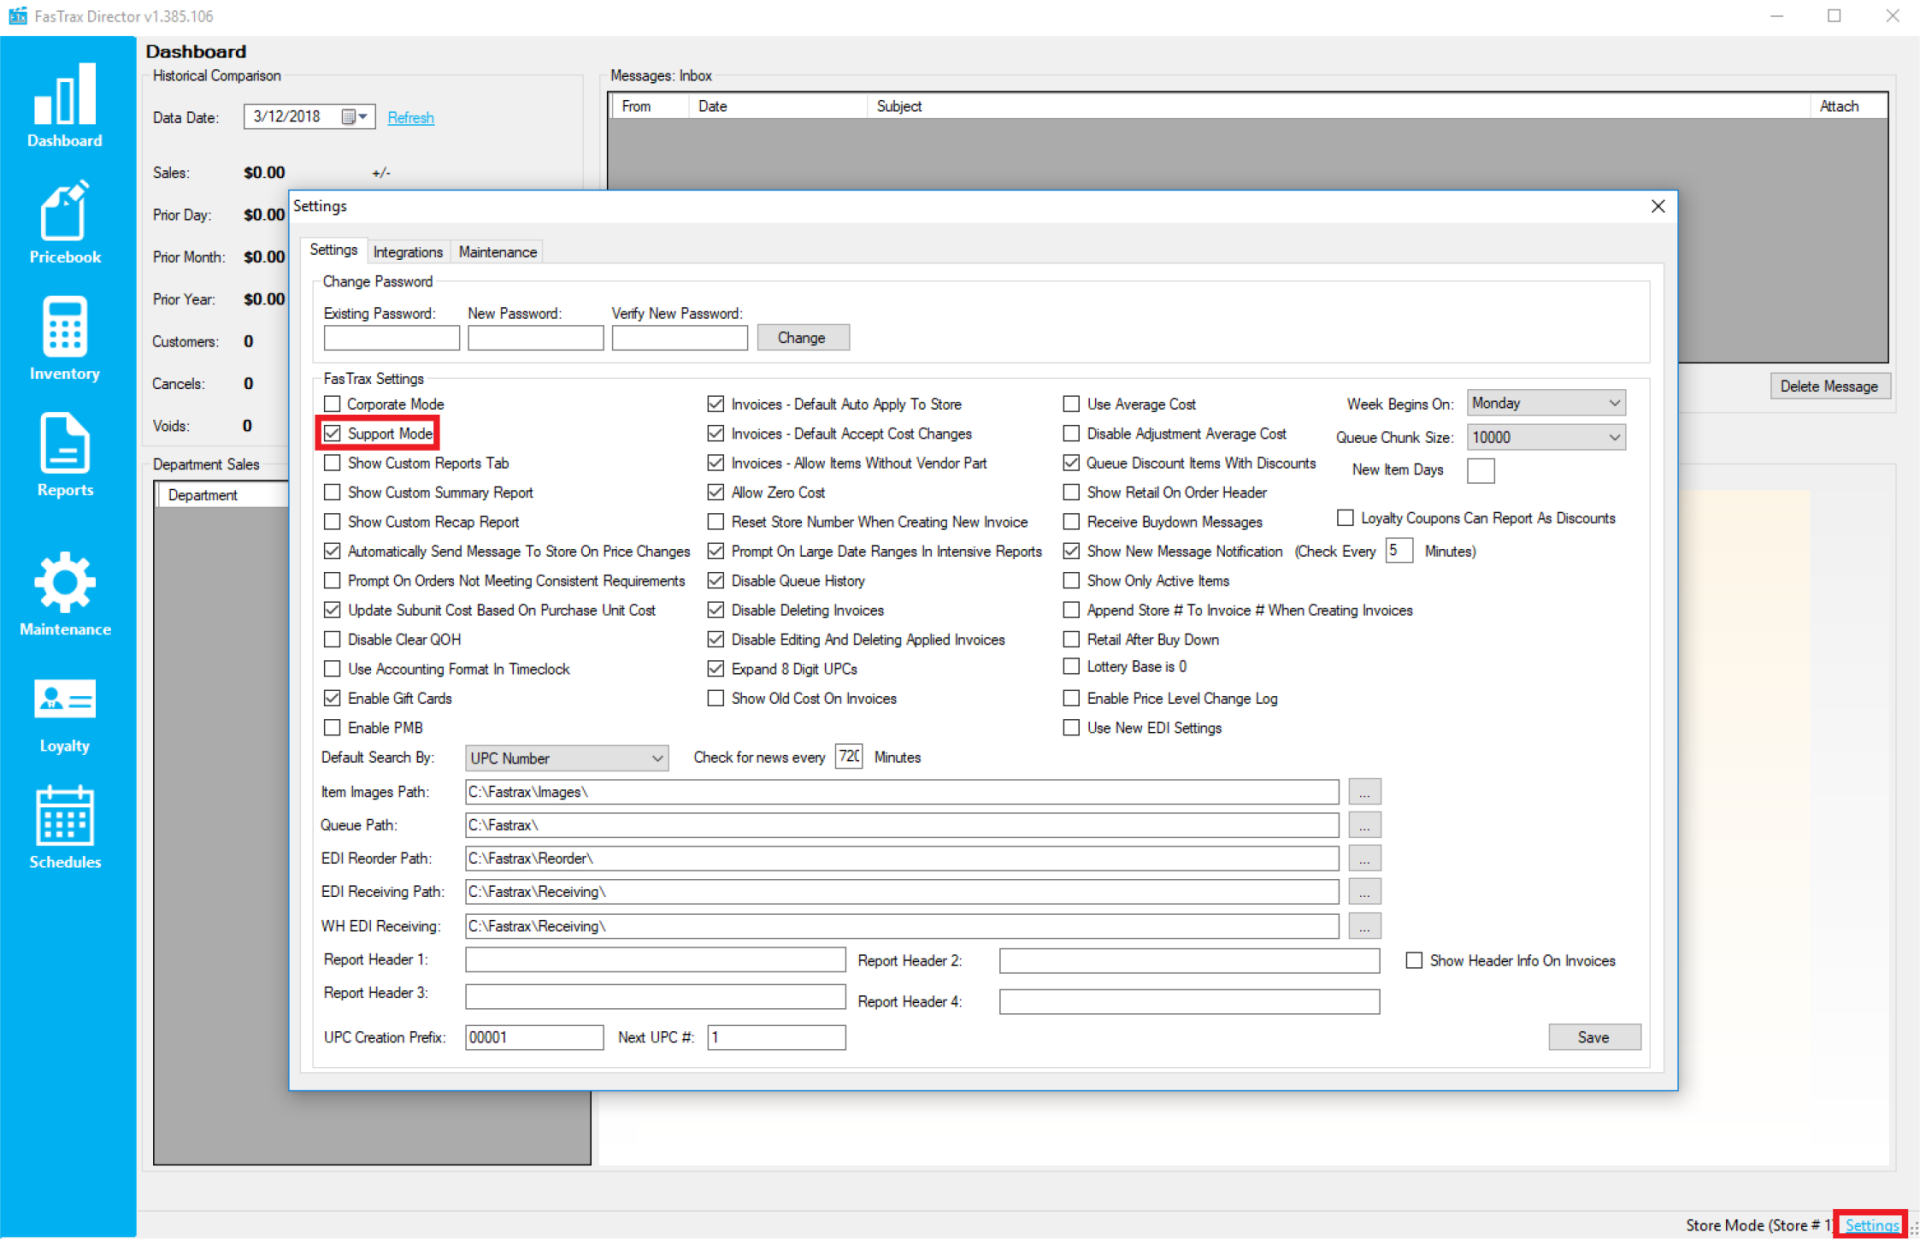Expand the Default Search By dropdown
Screen dimensions: 1920x1239
(657, 758)
